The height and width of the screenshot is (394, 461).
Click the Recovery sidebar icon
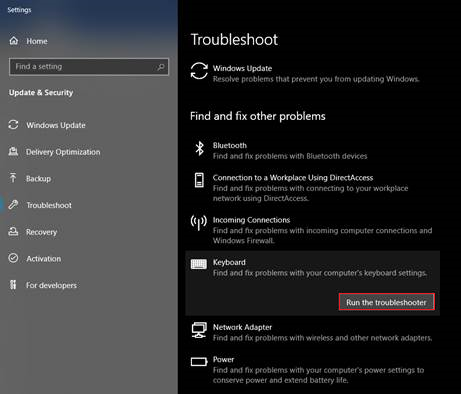[13, 231]
